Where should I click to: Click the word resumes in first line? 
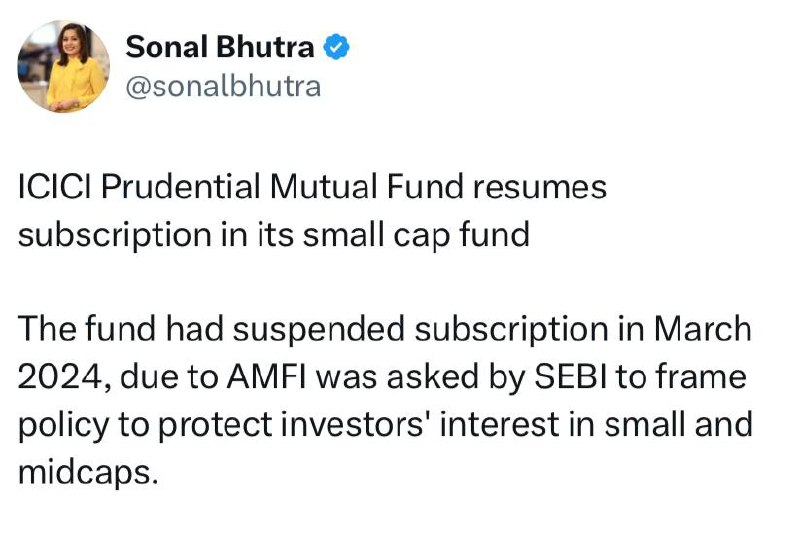point(540,187)
